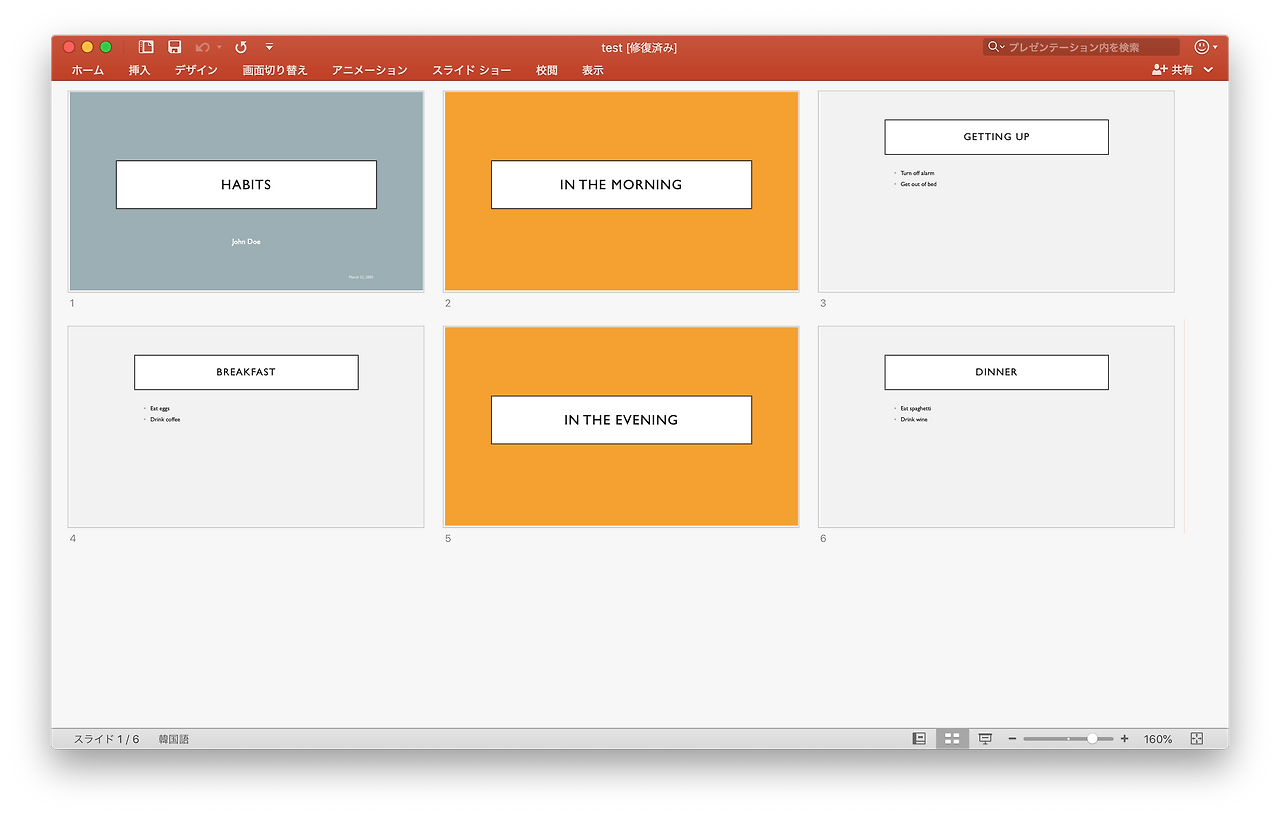Screen dimensions: 1280x817
Task: Open the 挿入 (Insert) ribbon tab
Action: tap(139, 70)
